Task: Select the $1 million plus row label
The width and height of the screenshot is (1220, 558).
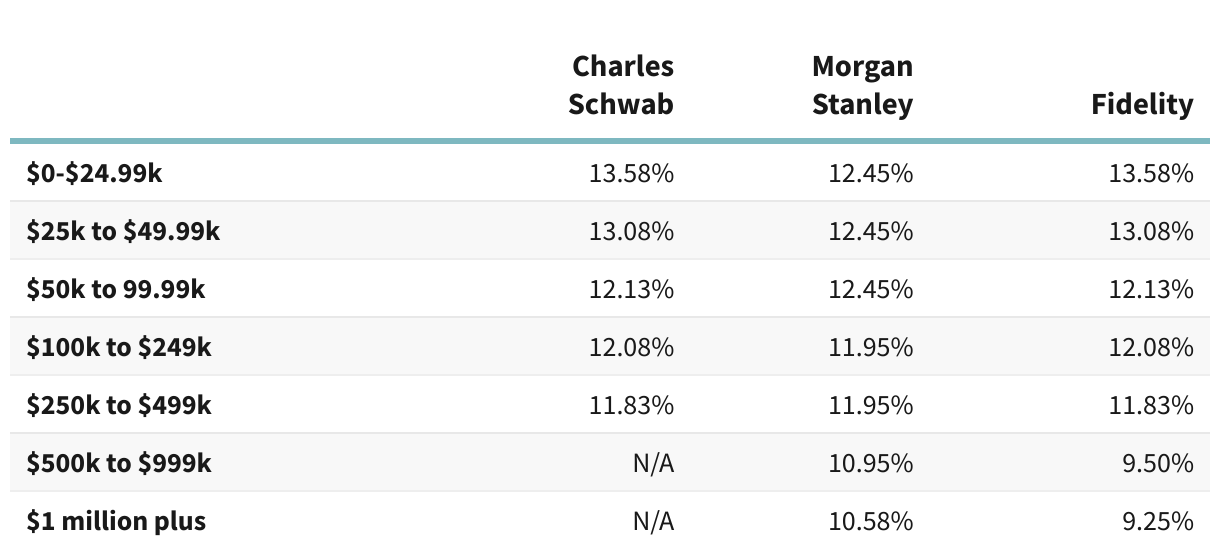Action: [x=116, y=521]
